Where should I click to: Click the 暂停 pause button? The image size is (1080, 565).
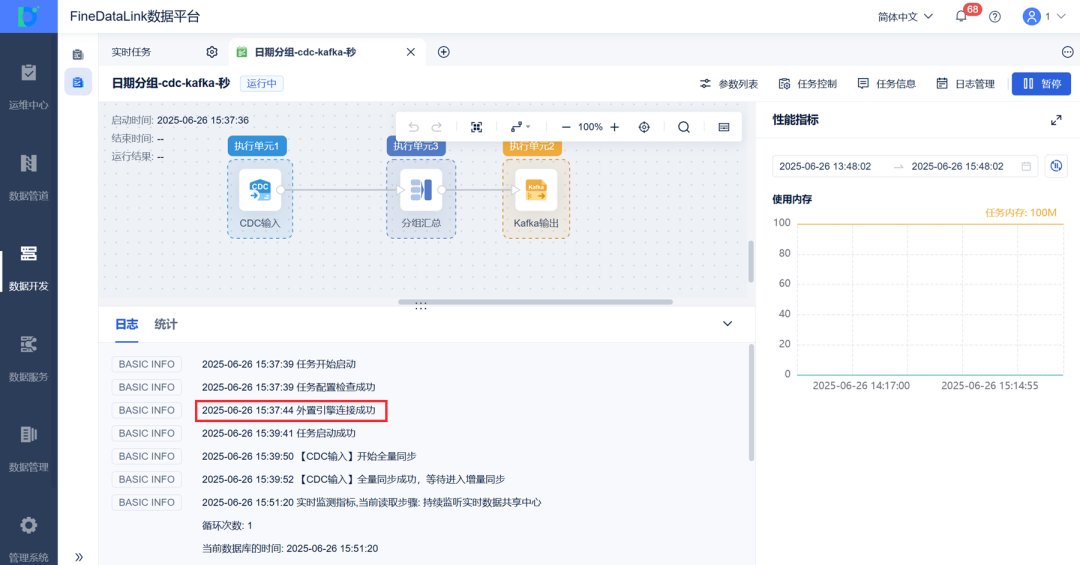[x=1041, y=83]
